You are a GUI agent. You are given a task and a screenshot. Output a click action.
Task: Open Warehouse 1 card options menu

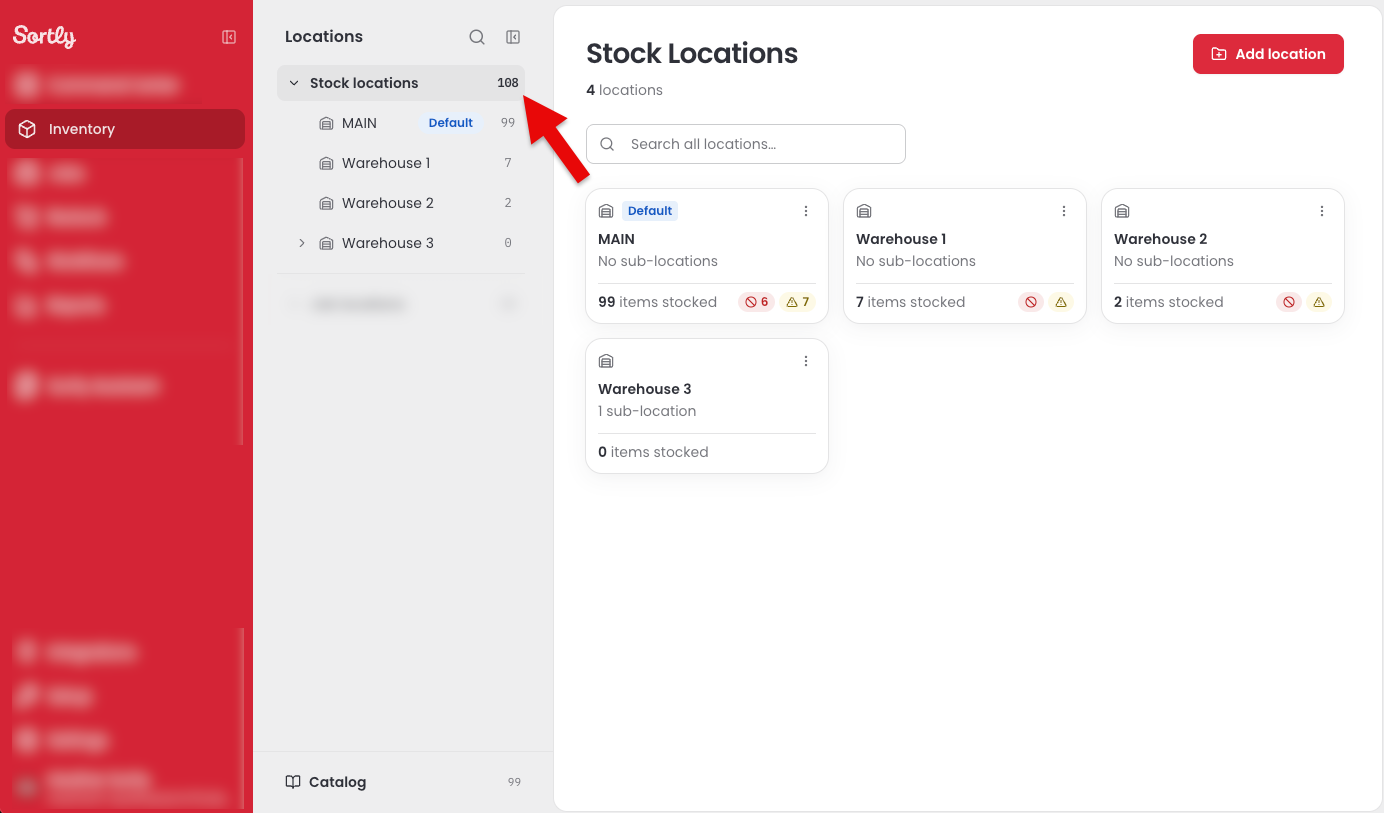pos(1064,211)
